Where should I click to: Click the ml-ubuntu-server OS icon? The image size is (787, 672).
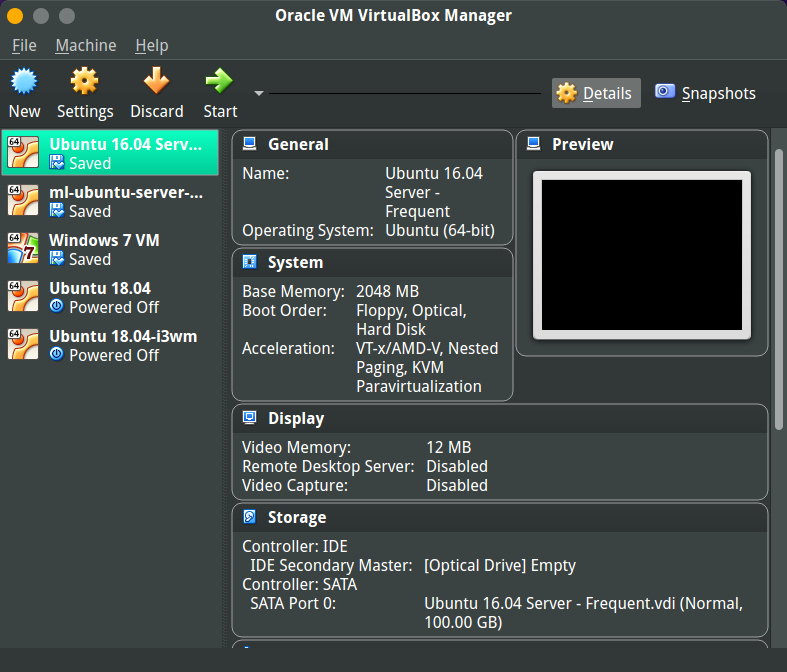coord(23,200)
